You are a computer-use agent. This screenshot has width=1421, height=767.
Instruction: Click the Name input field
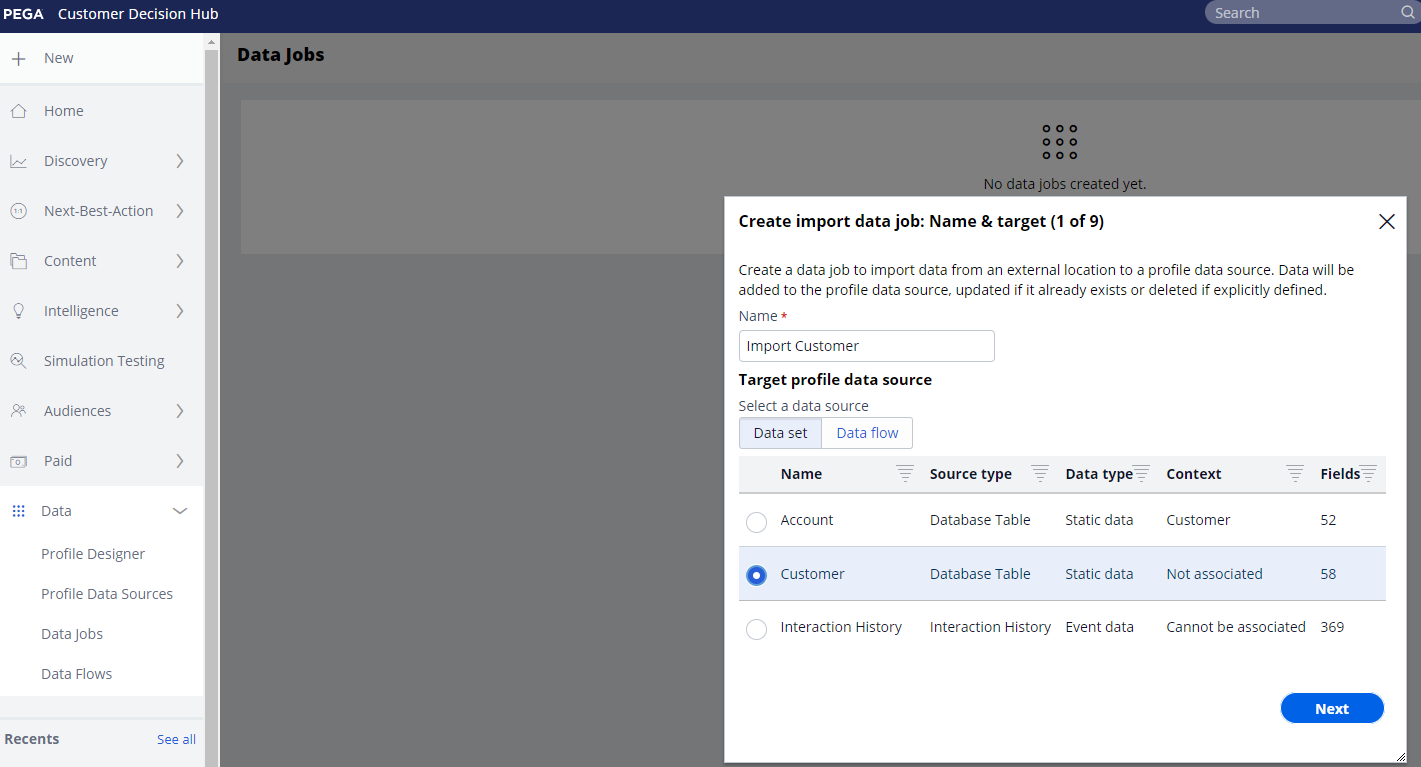[867, 346]
